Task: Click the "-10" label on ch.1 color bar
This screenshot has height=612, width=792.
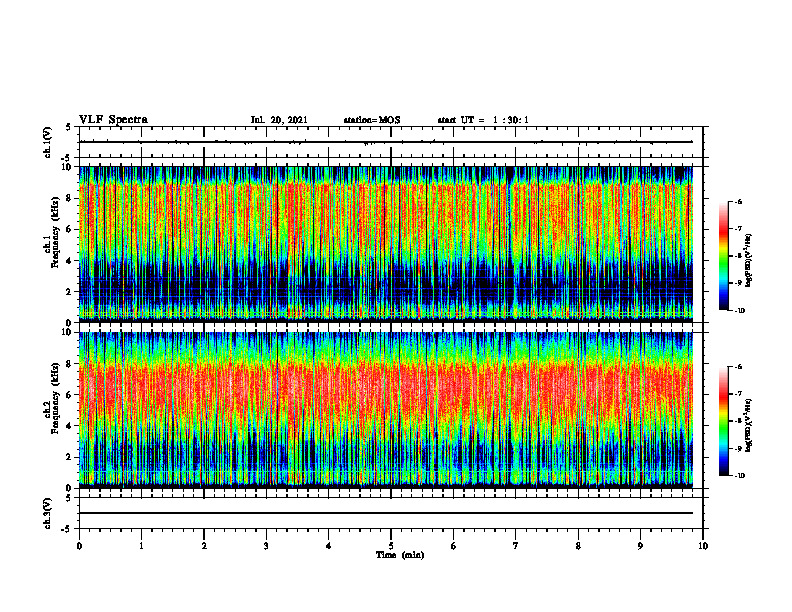Action: point(740,311)
